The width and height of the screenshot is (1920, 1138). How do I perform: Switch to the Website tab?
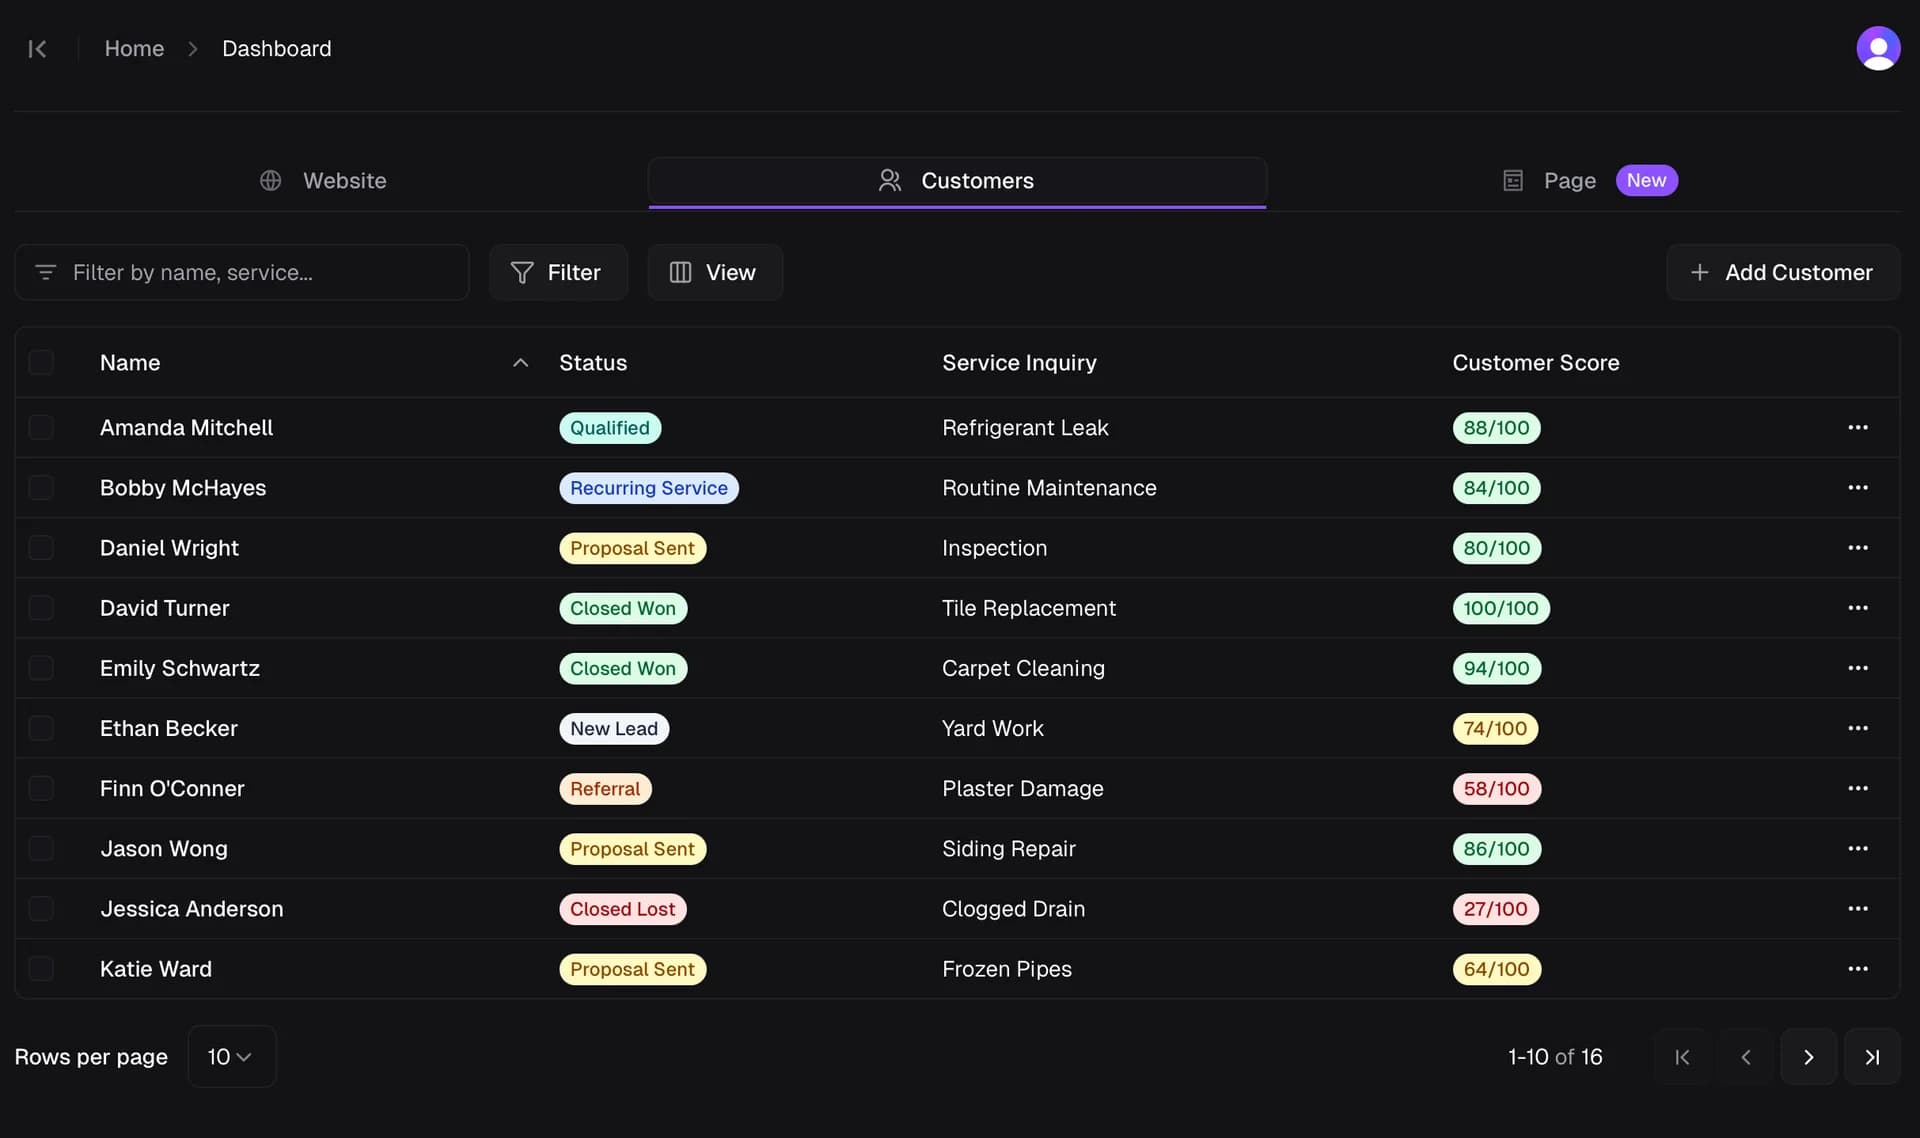point(323,181)
